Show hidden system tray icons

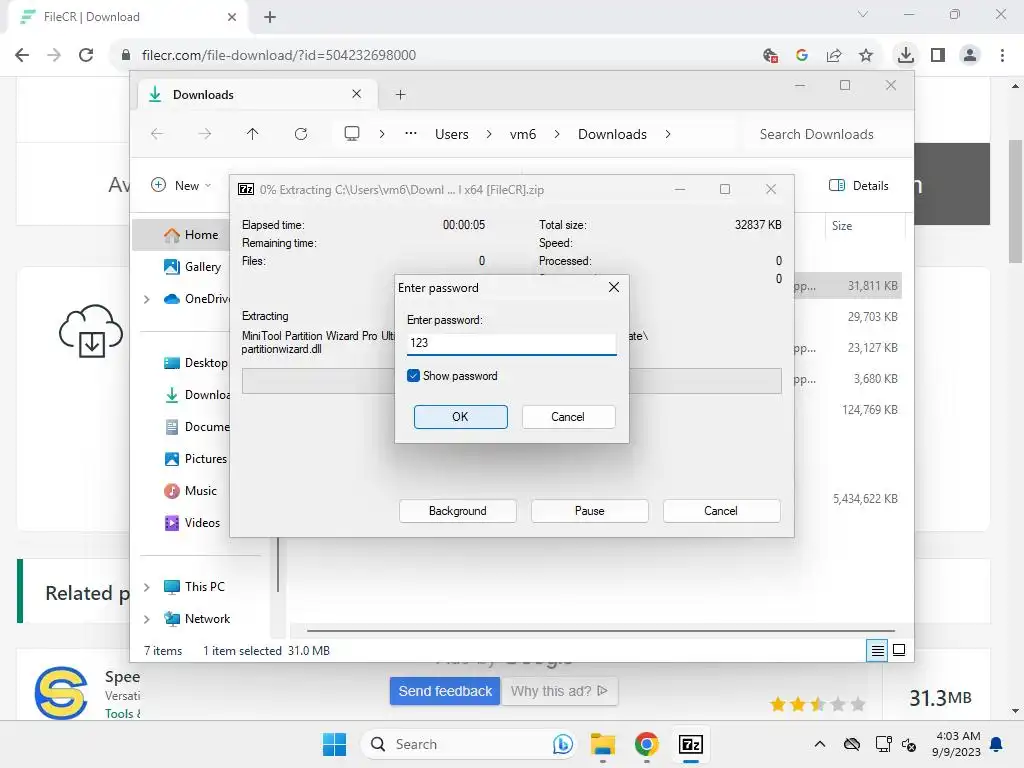pyautogui.click(x=820, y=744)
